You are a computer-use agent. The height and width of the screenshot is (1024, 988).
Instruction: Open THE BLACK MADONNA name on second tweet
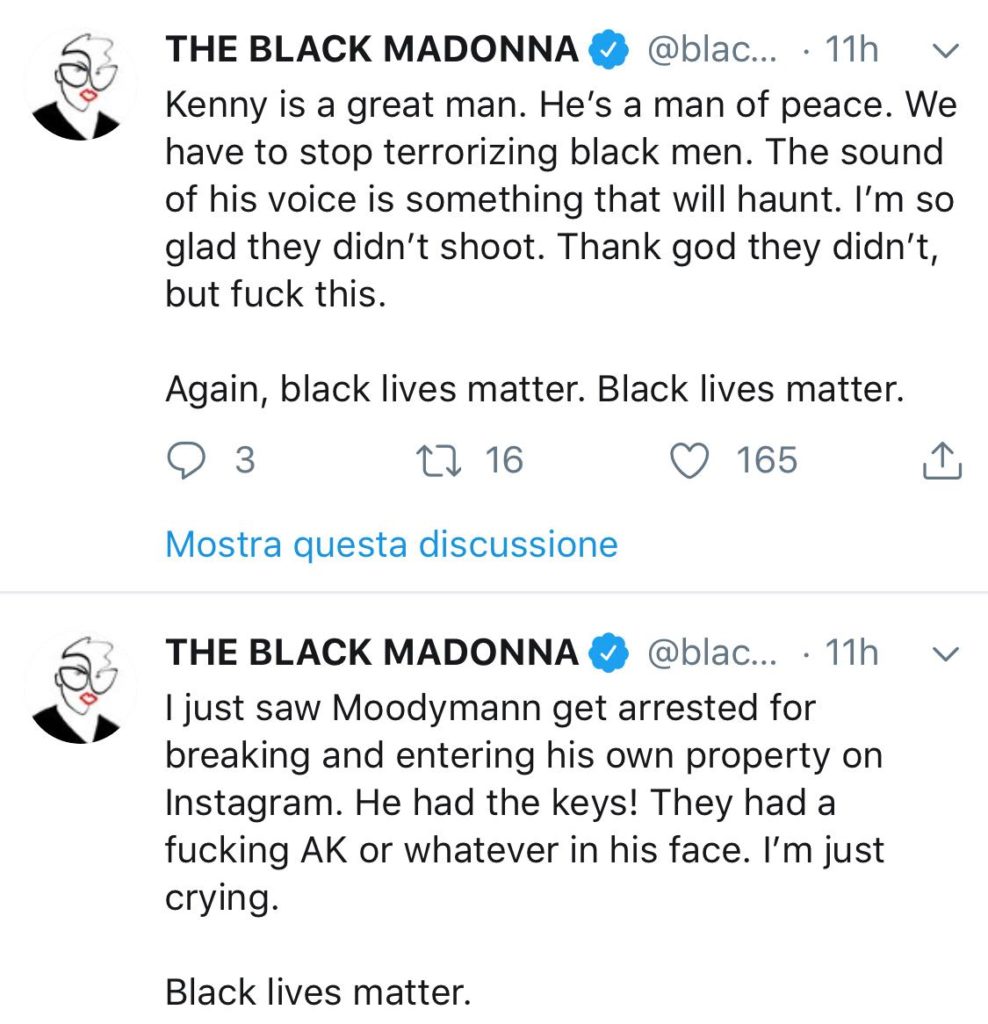click(372, 652)
